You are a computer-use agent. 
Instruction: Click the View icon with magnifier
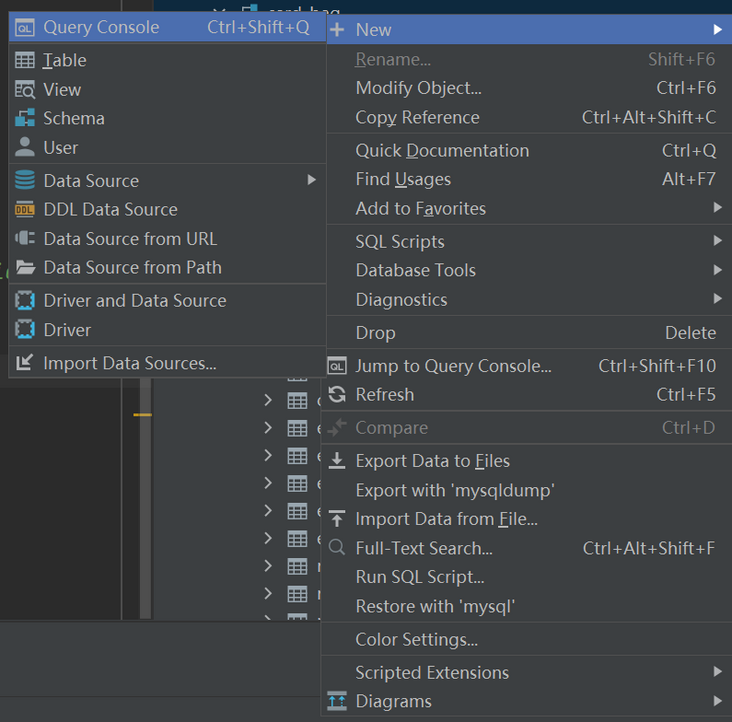tap(25, 90)
